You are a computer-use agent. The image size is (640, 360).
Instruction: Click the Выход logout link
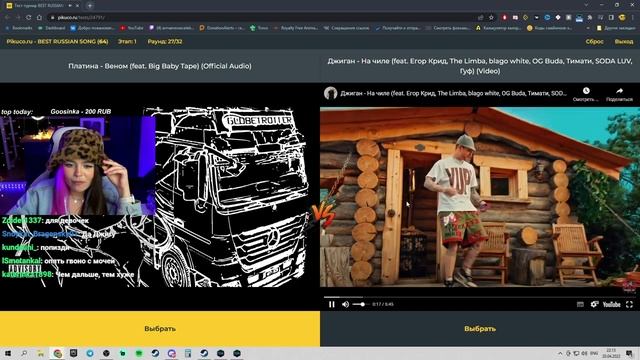point(624,42)
